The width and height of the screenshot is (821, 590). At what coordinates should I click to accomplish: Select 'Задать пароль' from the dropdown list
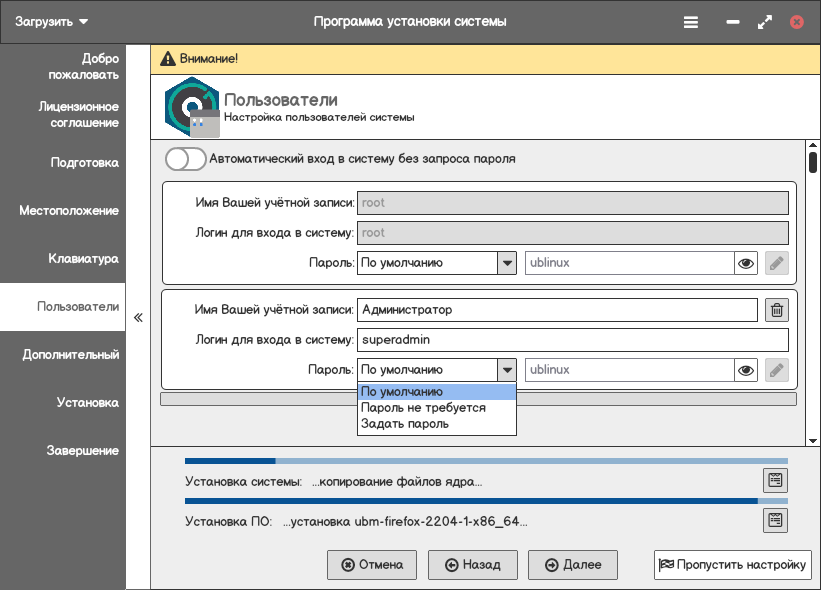405,424
